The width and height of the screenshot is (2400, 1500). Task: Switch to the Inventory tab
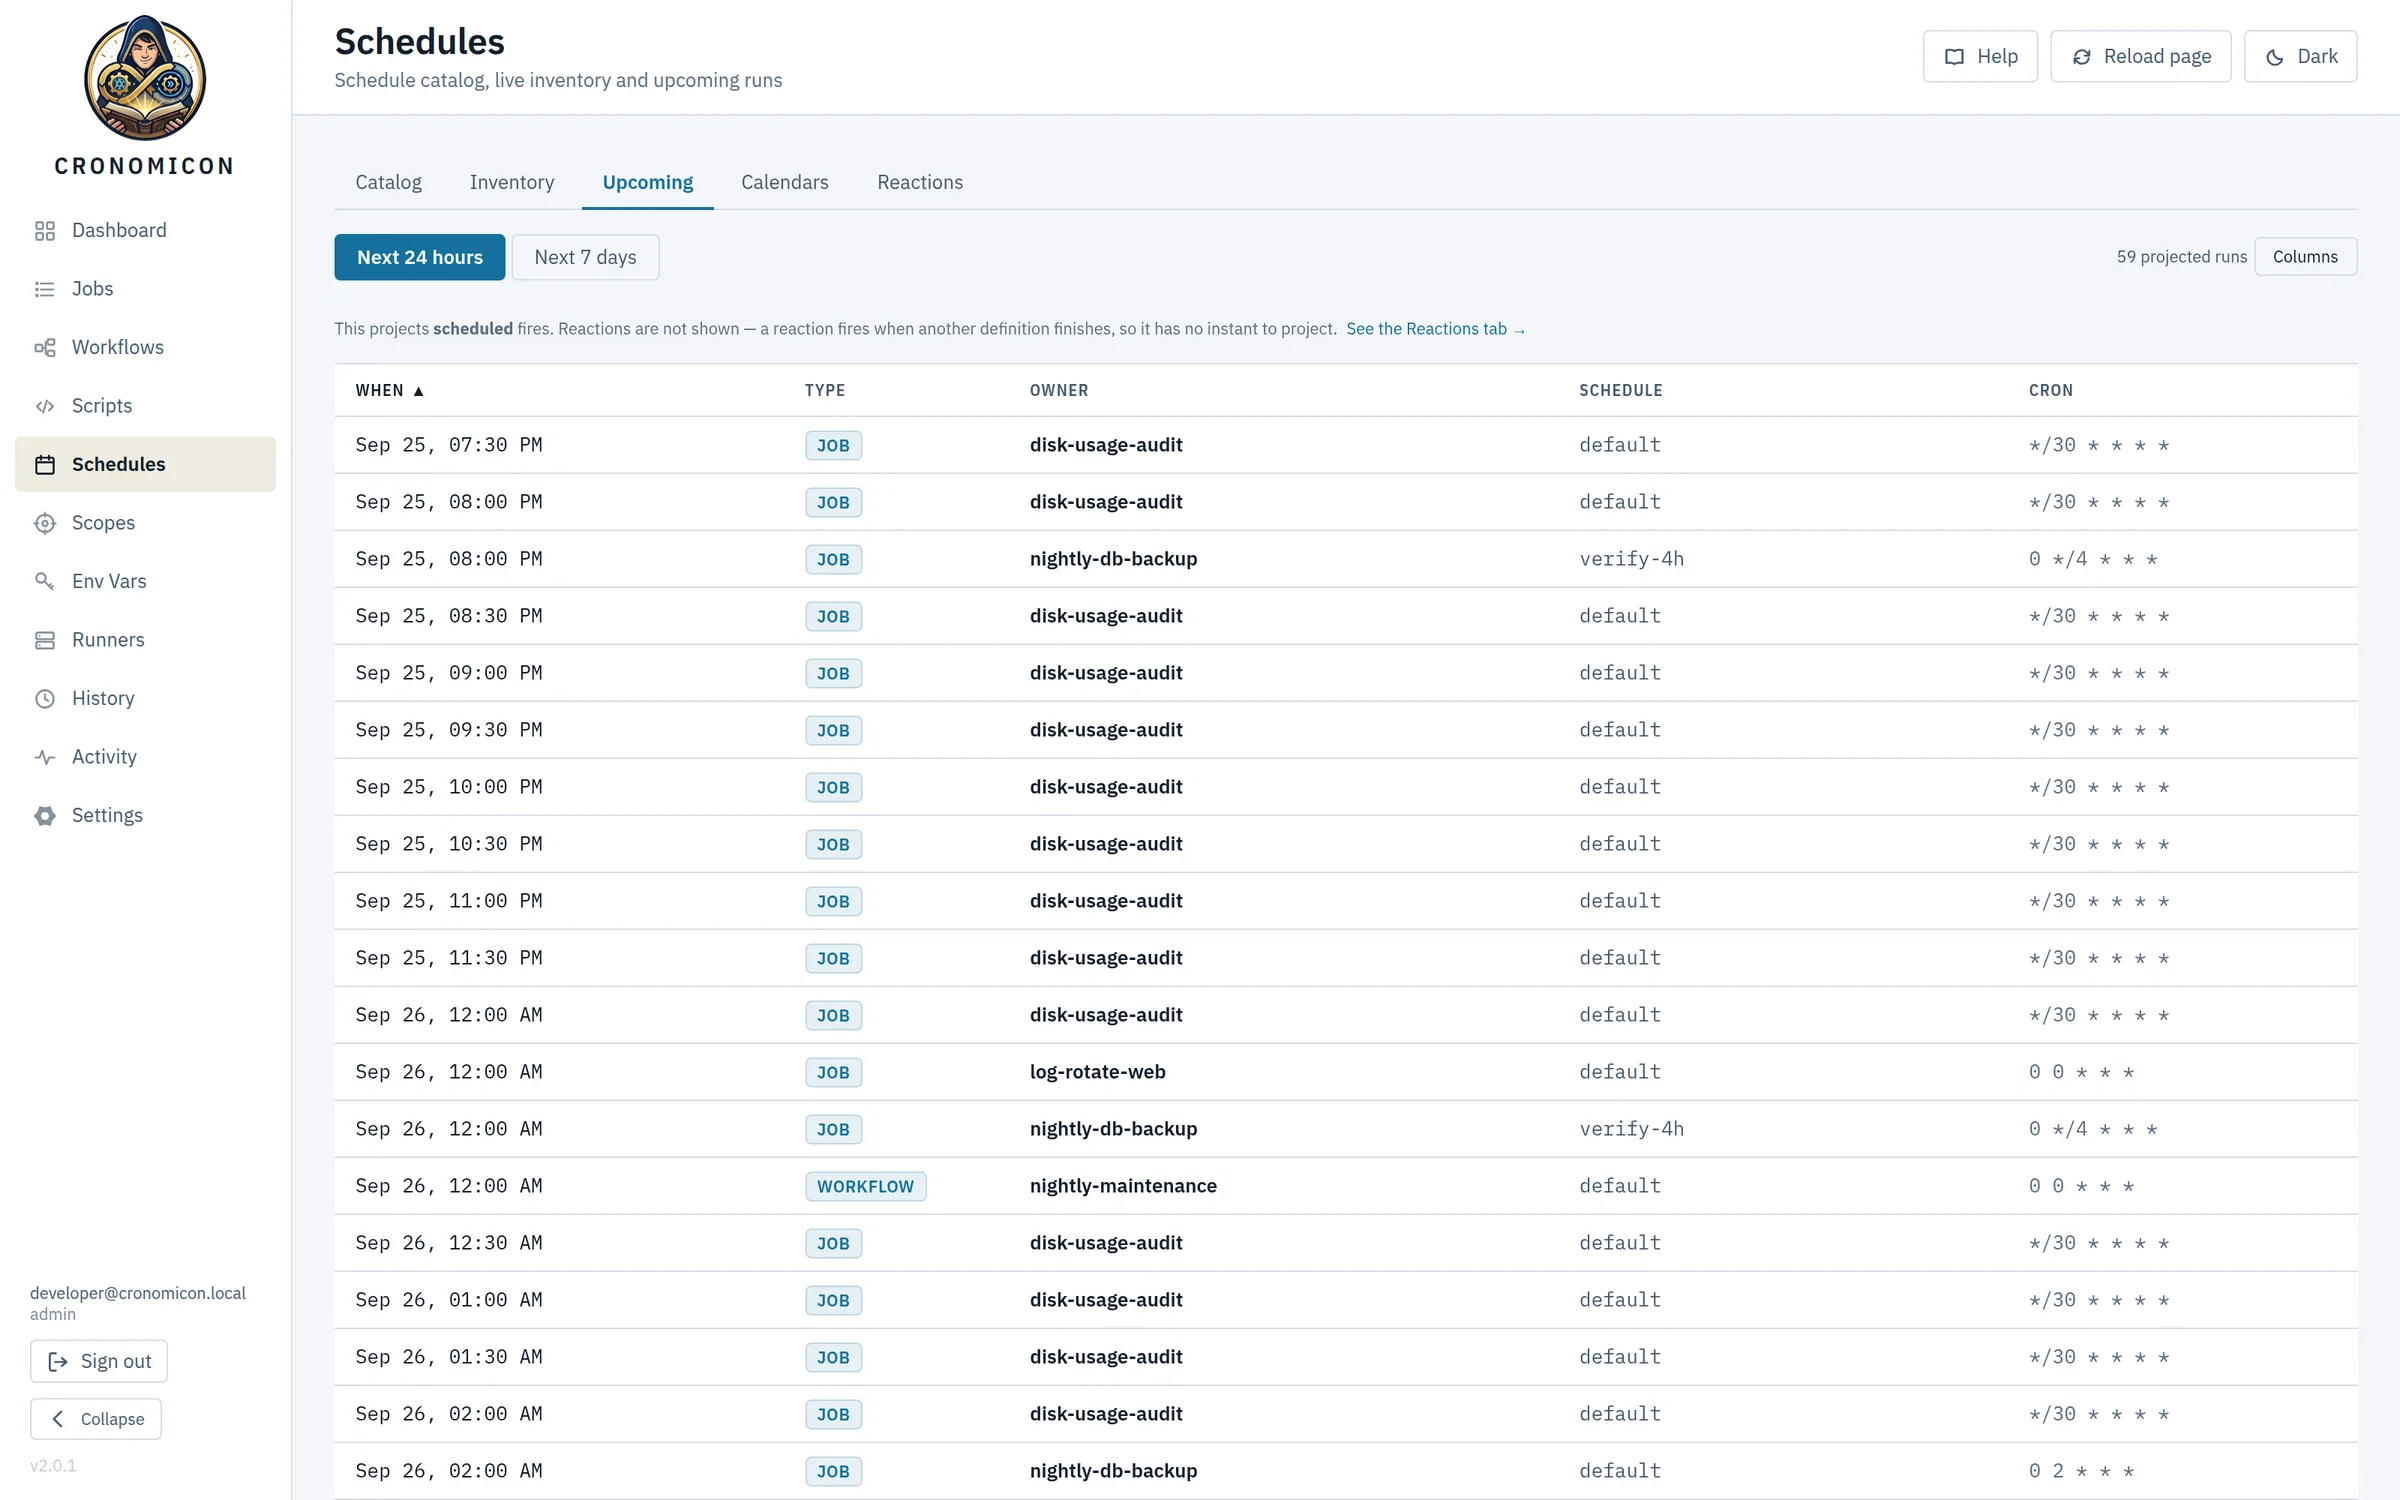tap(512, 182)
